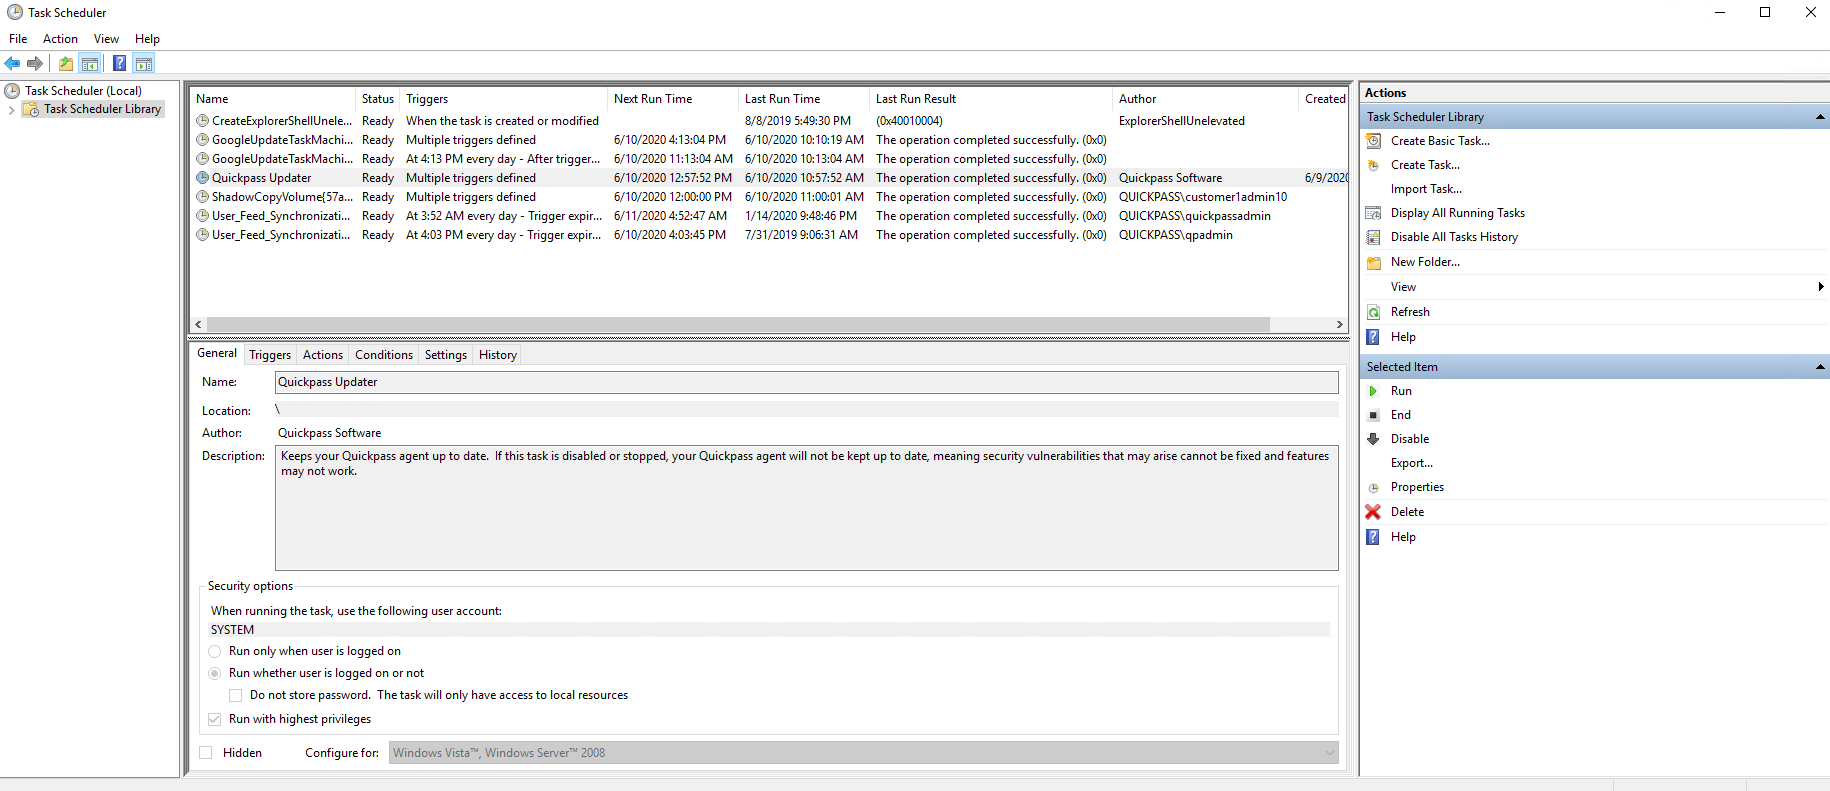The height and width of the screenshot is (791, 1830).
Task: Expand the Task Scheduler Library tree node
Action: click(11, 110)
